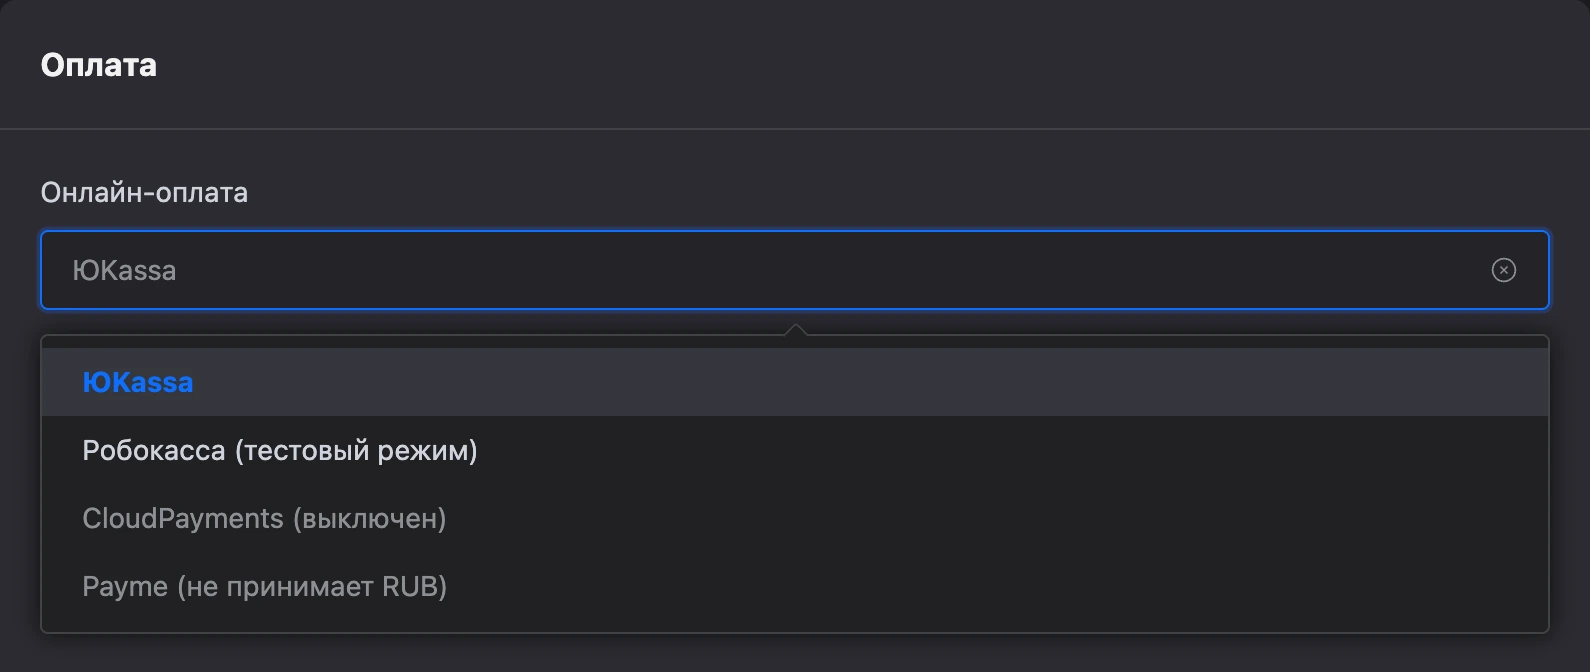Choose Робокасса (тестовый режим) option

click(x=794, y=450)
